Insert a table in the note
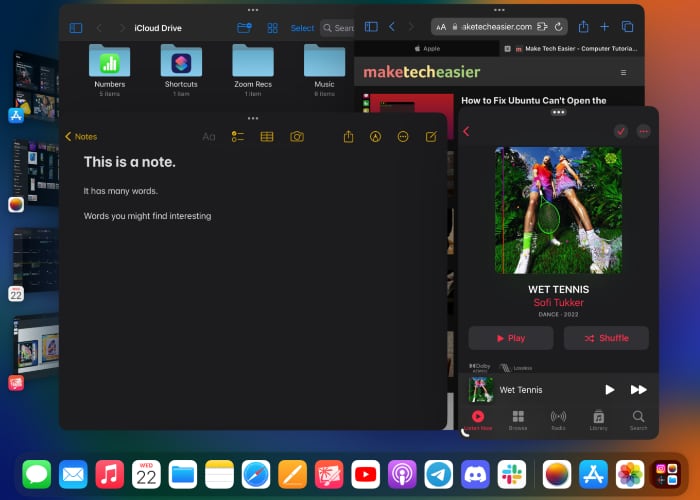 (267, 137)
